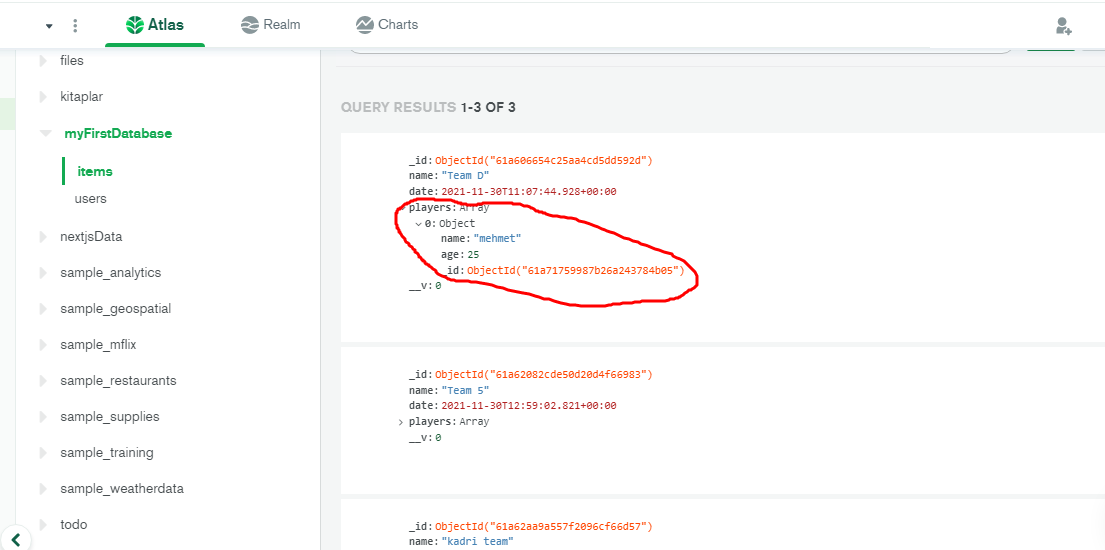The image size is (1105, 550).
Task: Collapse the sidebar with the arrow button
Action: [x=16, y=540]
